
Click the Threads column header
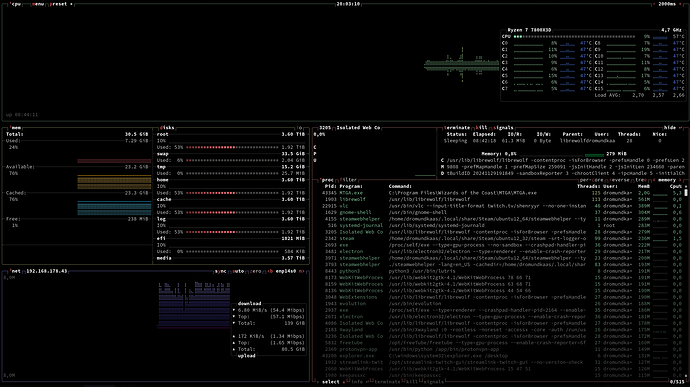[x=588, y=186]
